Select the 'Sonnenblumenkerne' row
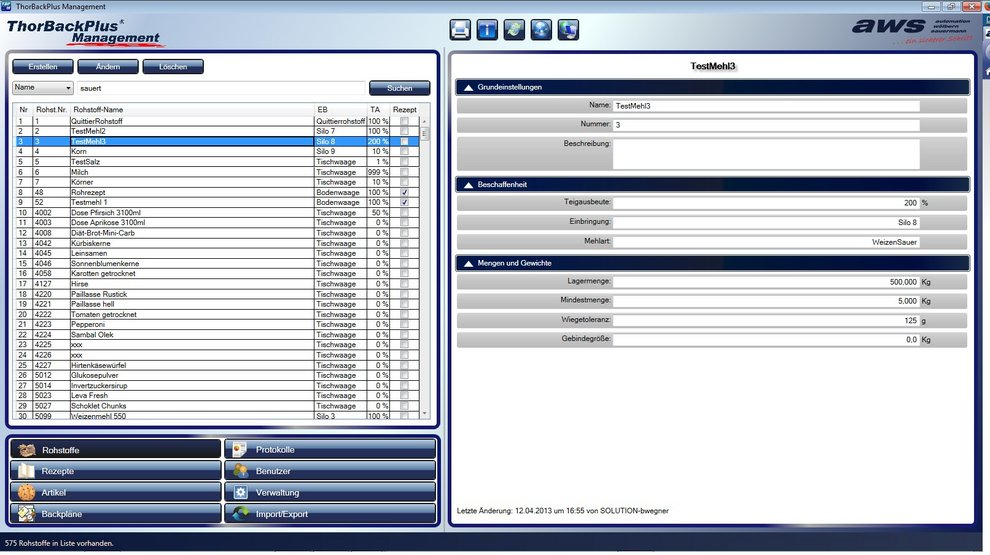This screenshot has width=990, height=555. point(217,263)
